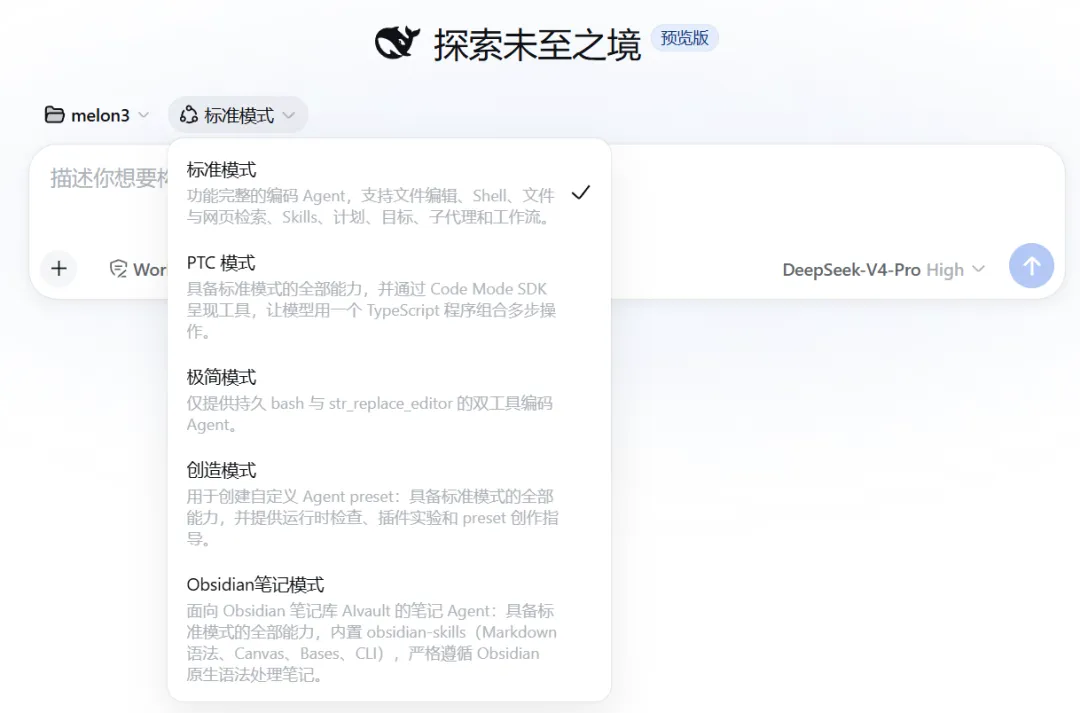Click the melon3 folder icon
Viewport: 1080px width, 713px height.
coord(54,115)
